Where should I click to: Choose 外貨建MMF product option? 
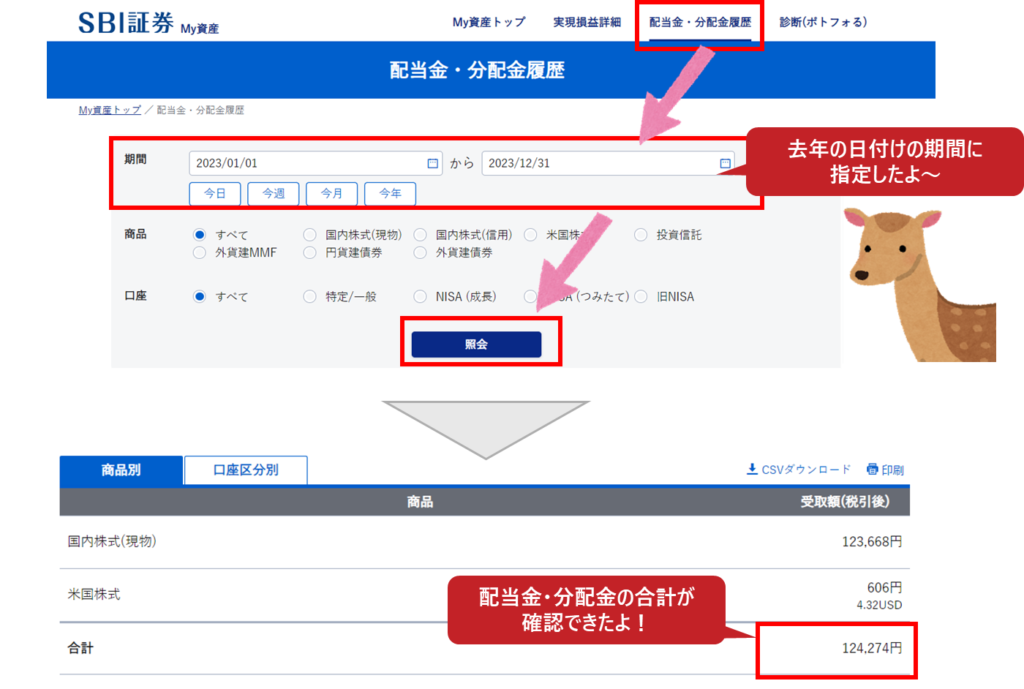(x=200, y=253)
